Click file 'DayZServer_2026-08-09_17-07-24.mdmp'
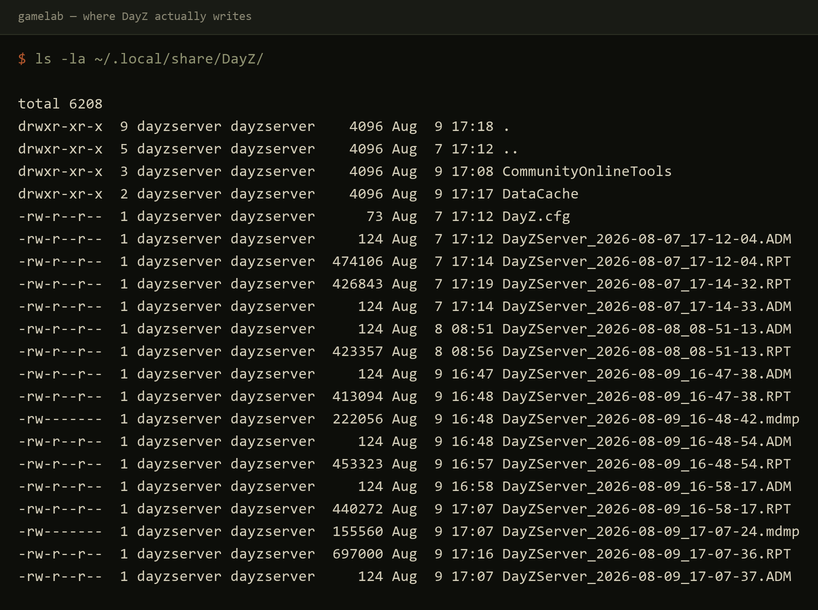The height and width of the screenshot is (610, 818). (651, 531)
